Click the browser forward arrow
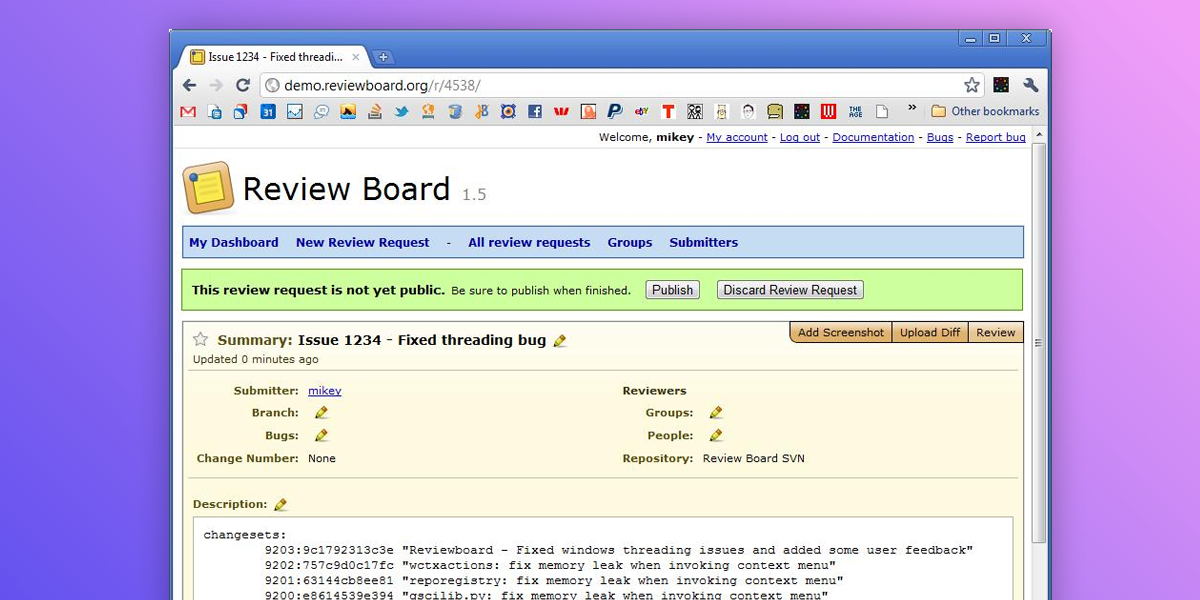Viewport: 1200px width, 600px height. coord(216,85)
